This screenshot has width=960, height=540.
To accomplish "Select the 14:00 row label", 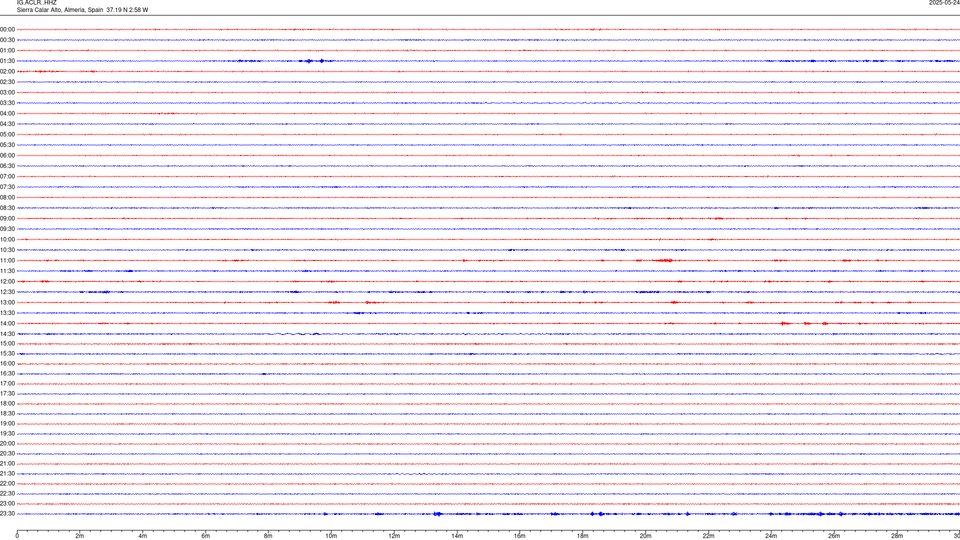I will pos(7,323).
